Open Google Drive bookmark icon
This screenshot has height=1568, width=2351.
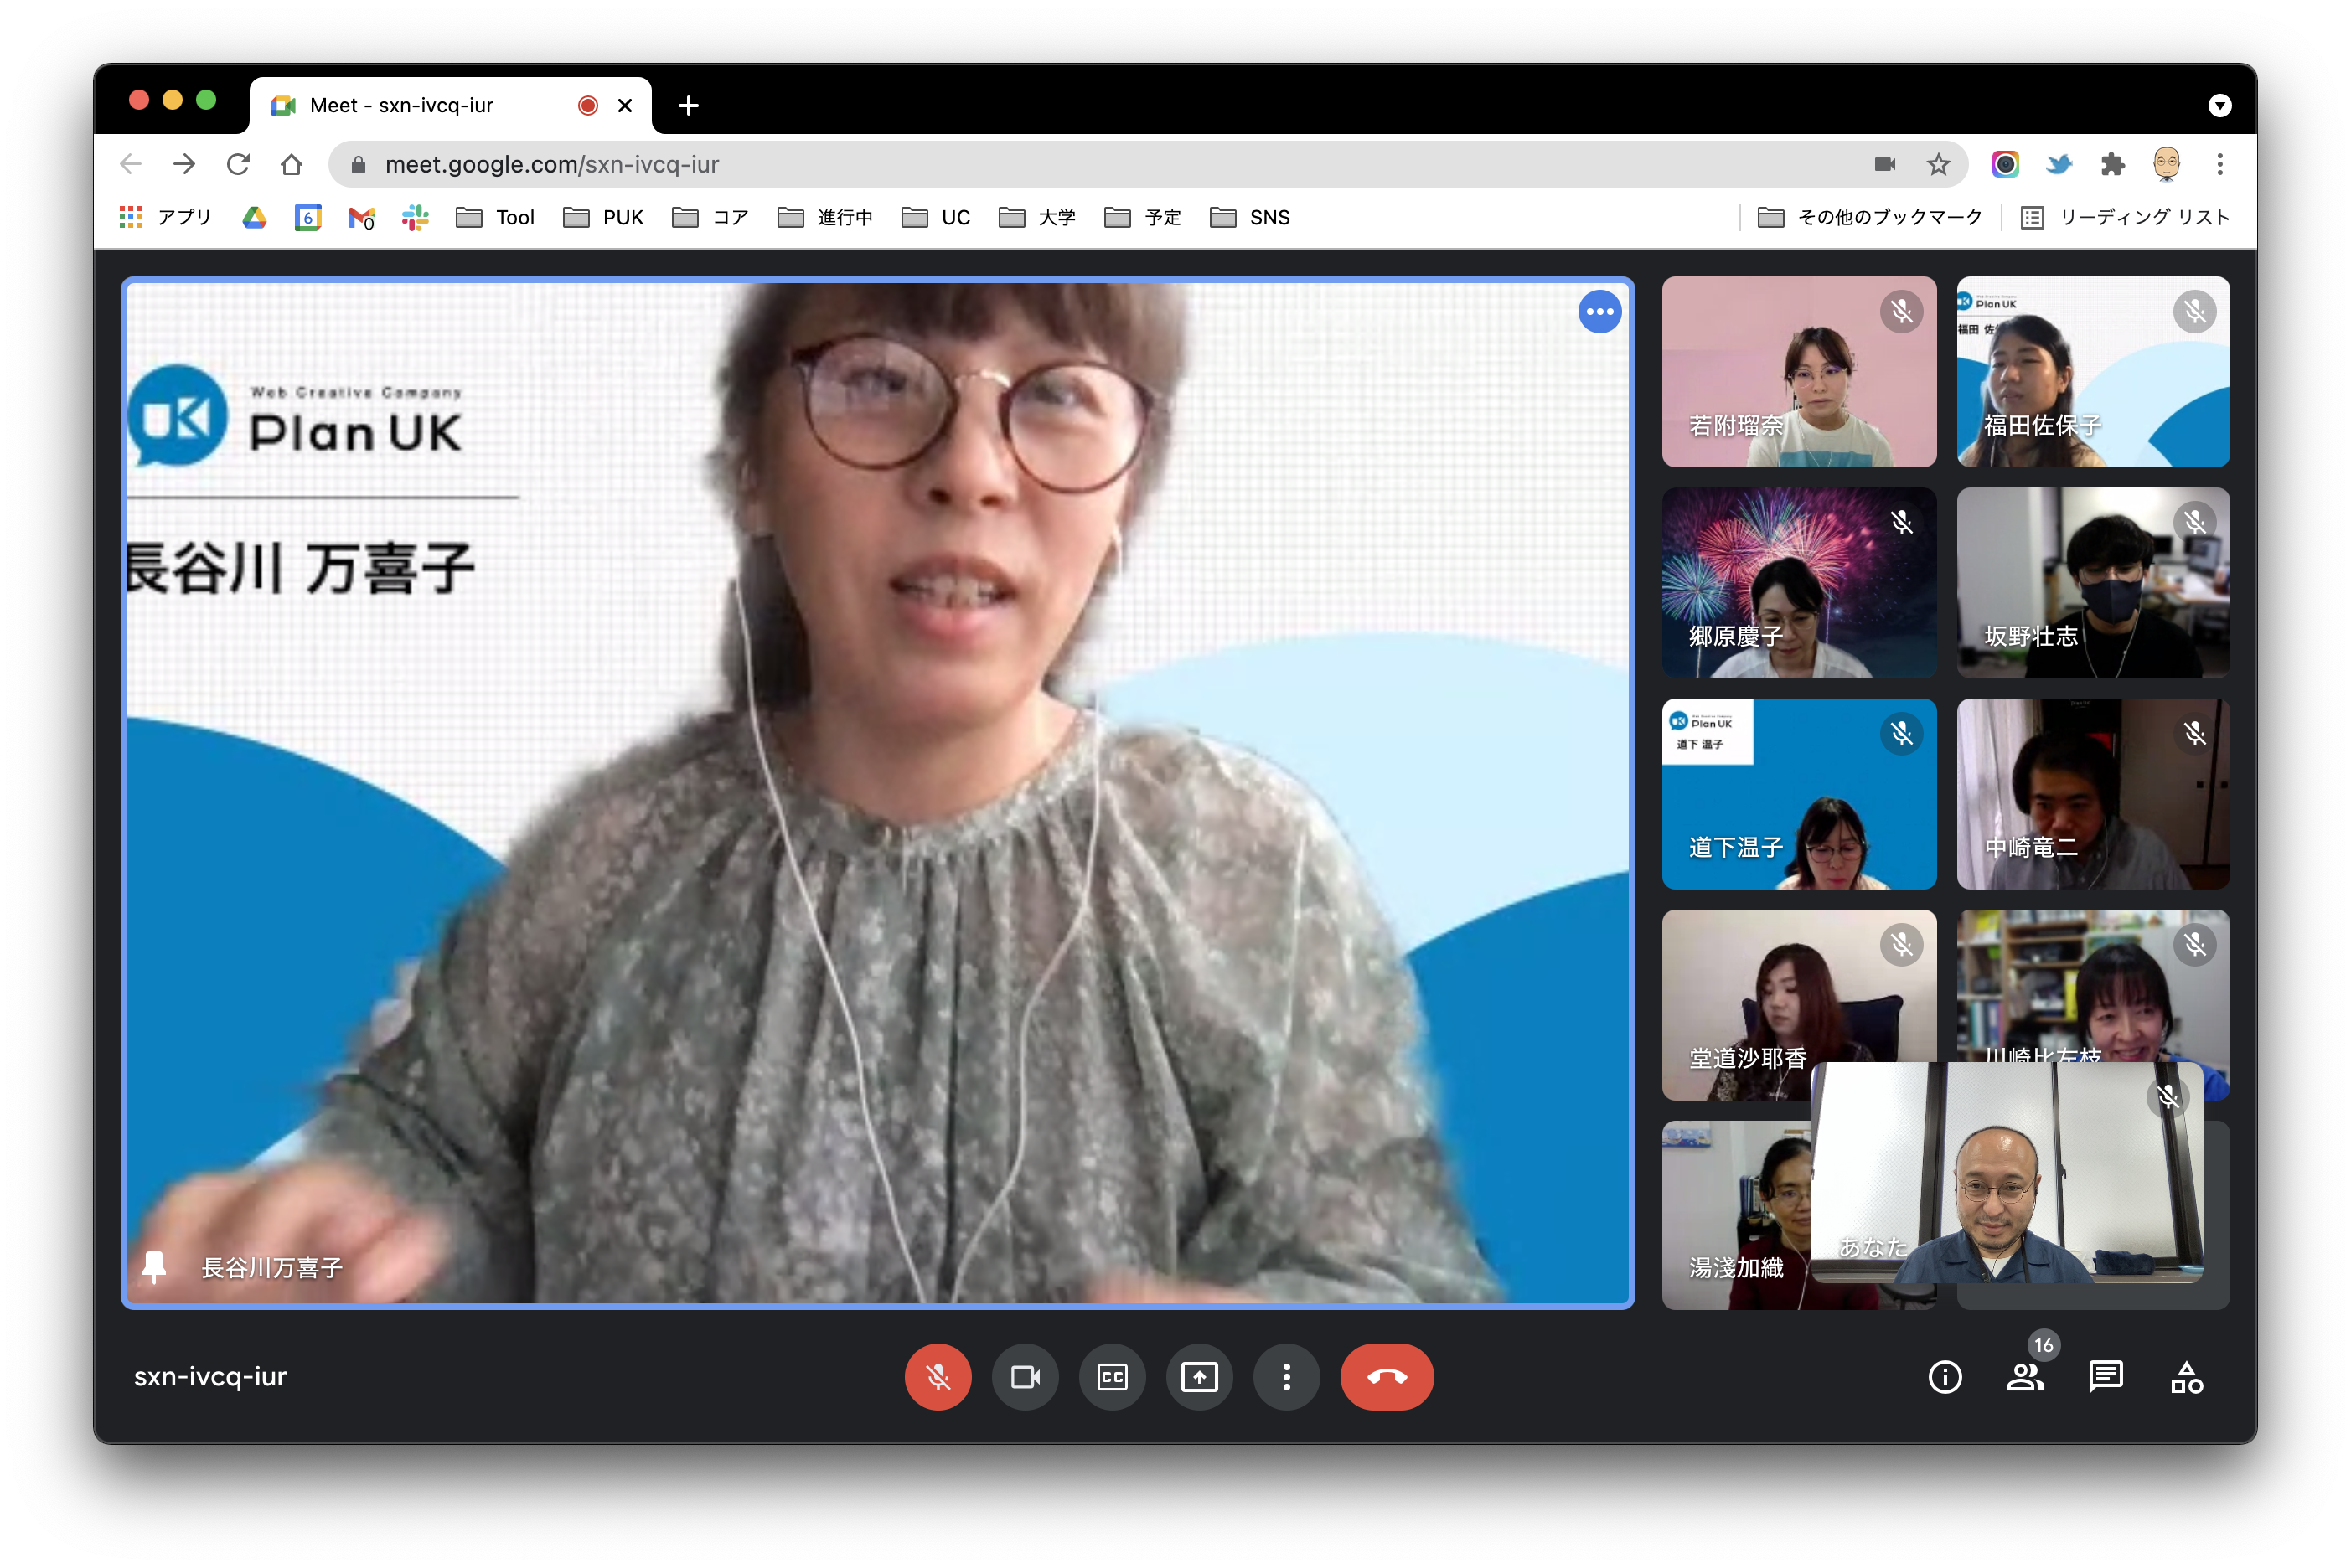point(254,217)
